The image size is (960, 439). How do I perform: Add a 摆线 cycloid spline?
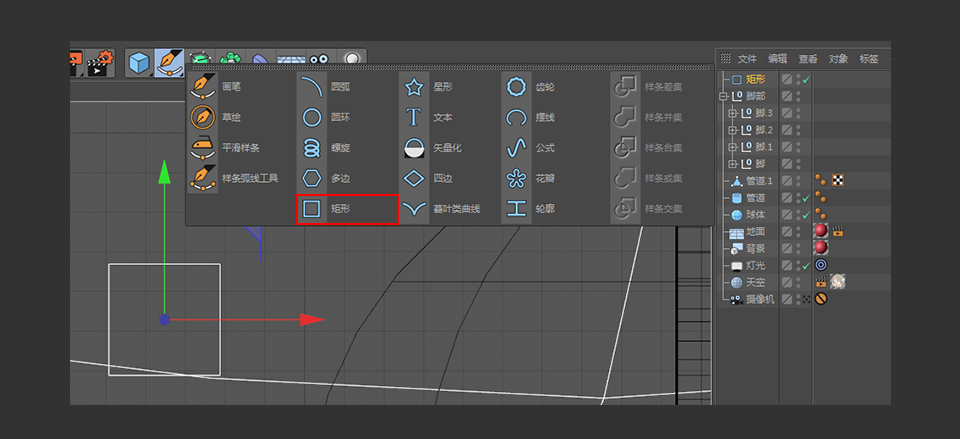(x=530, y=117)
